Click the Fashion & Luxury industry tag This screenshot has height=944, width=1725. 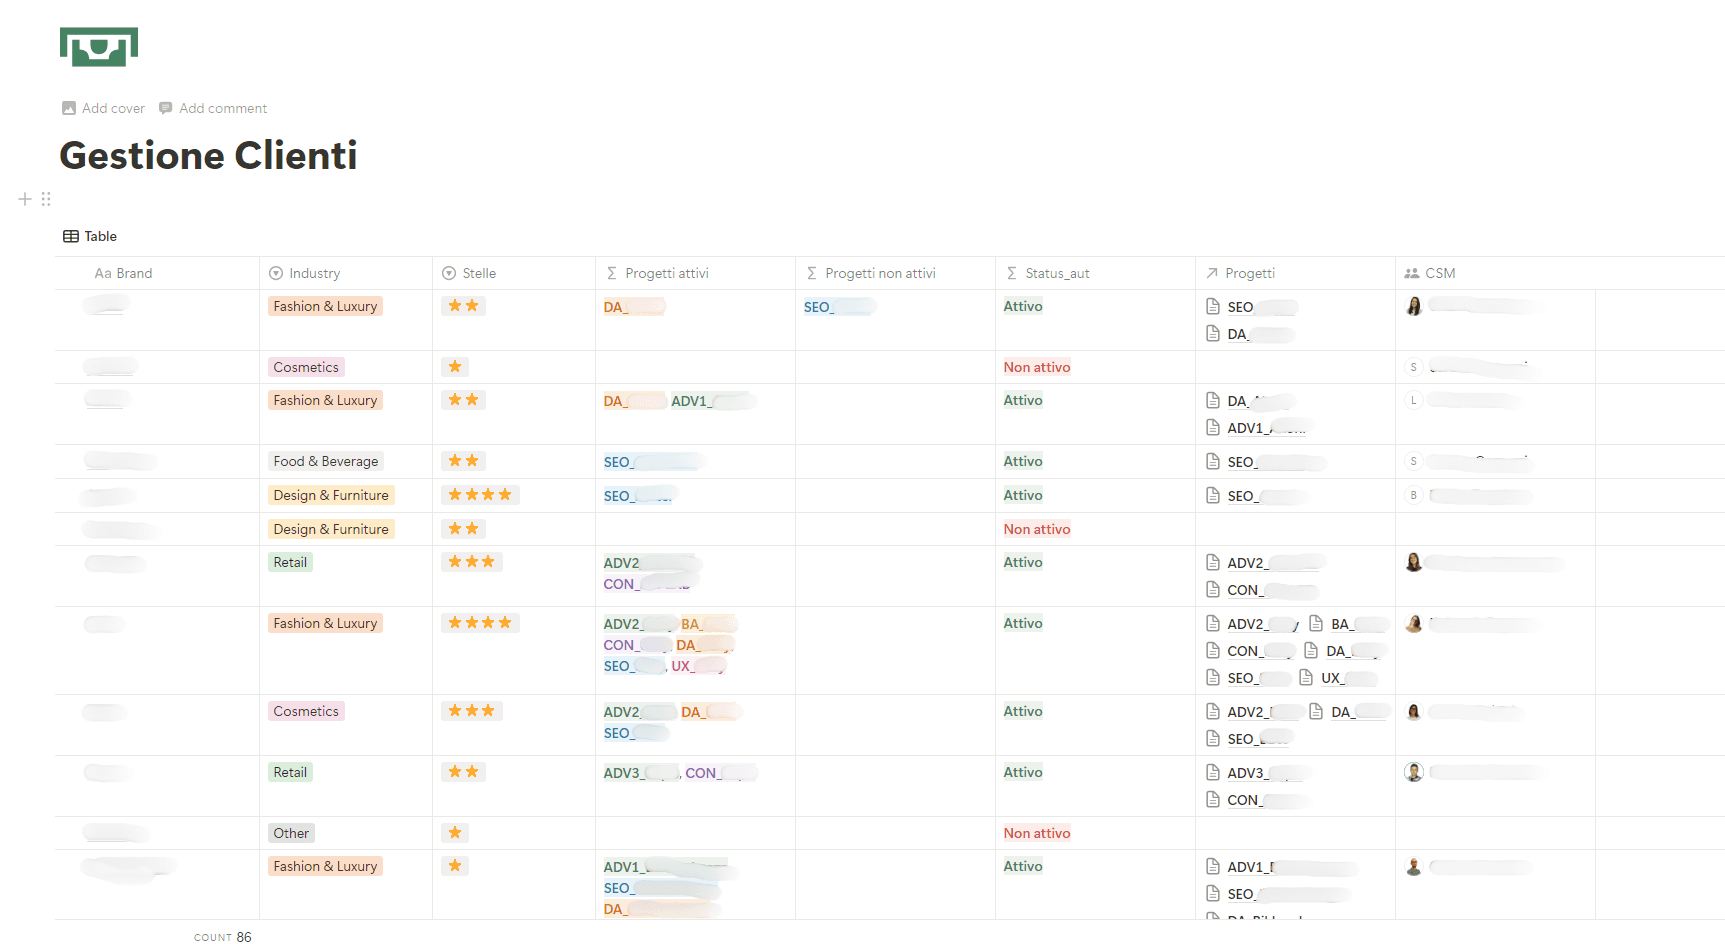click(x=324, y=306)
